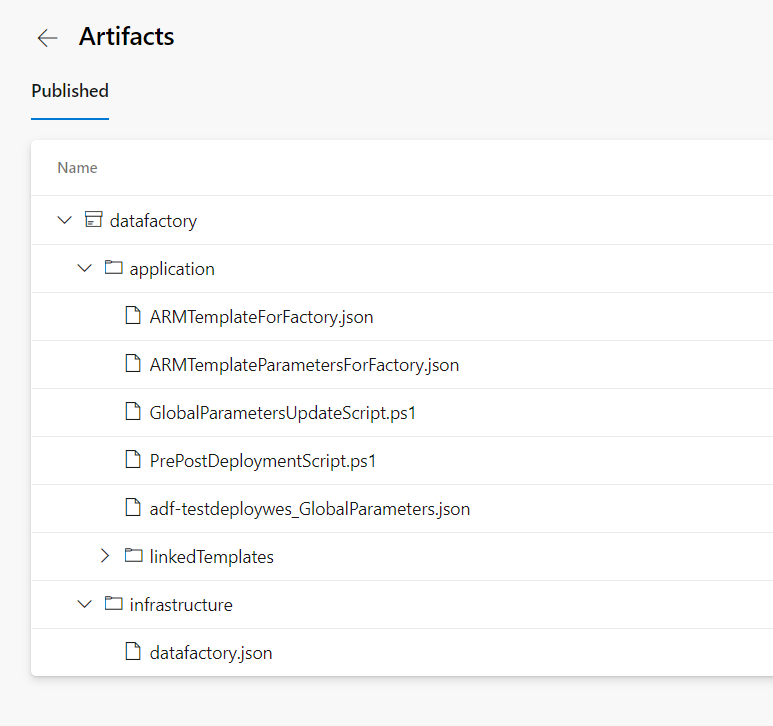
Task: Collapse the infrastructure folder chevron
Action: pos(85,604)
